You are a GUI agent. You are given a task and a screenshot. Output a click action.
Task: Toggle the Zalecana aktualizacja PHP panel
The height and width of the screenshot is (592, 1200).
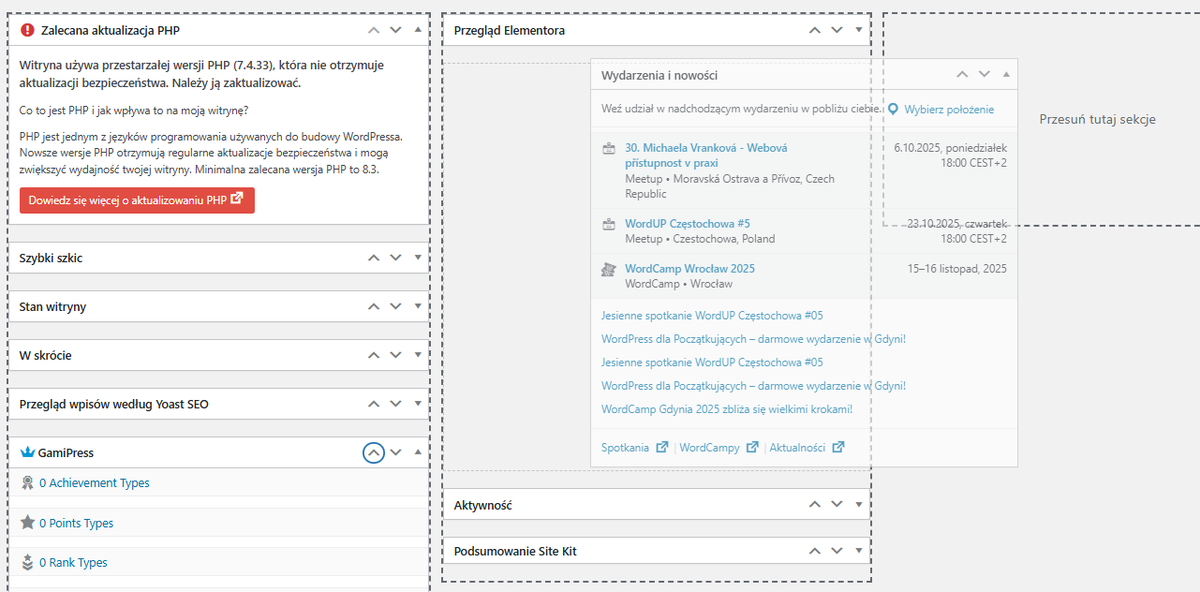pos(418,30)
